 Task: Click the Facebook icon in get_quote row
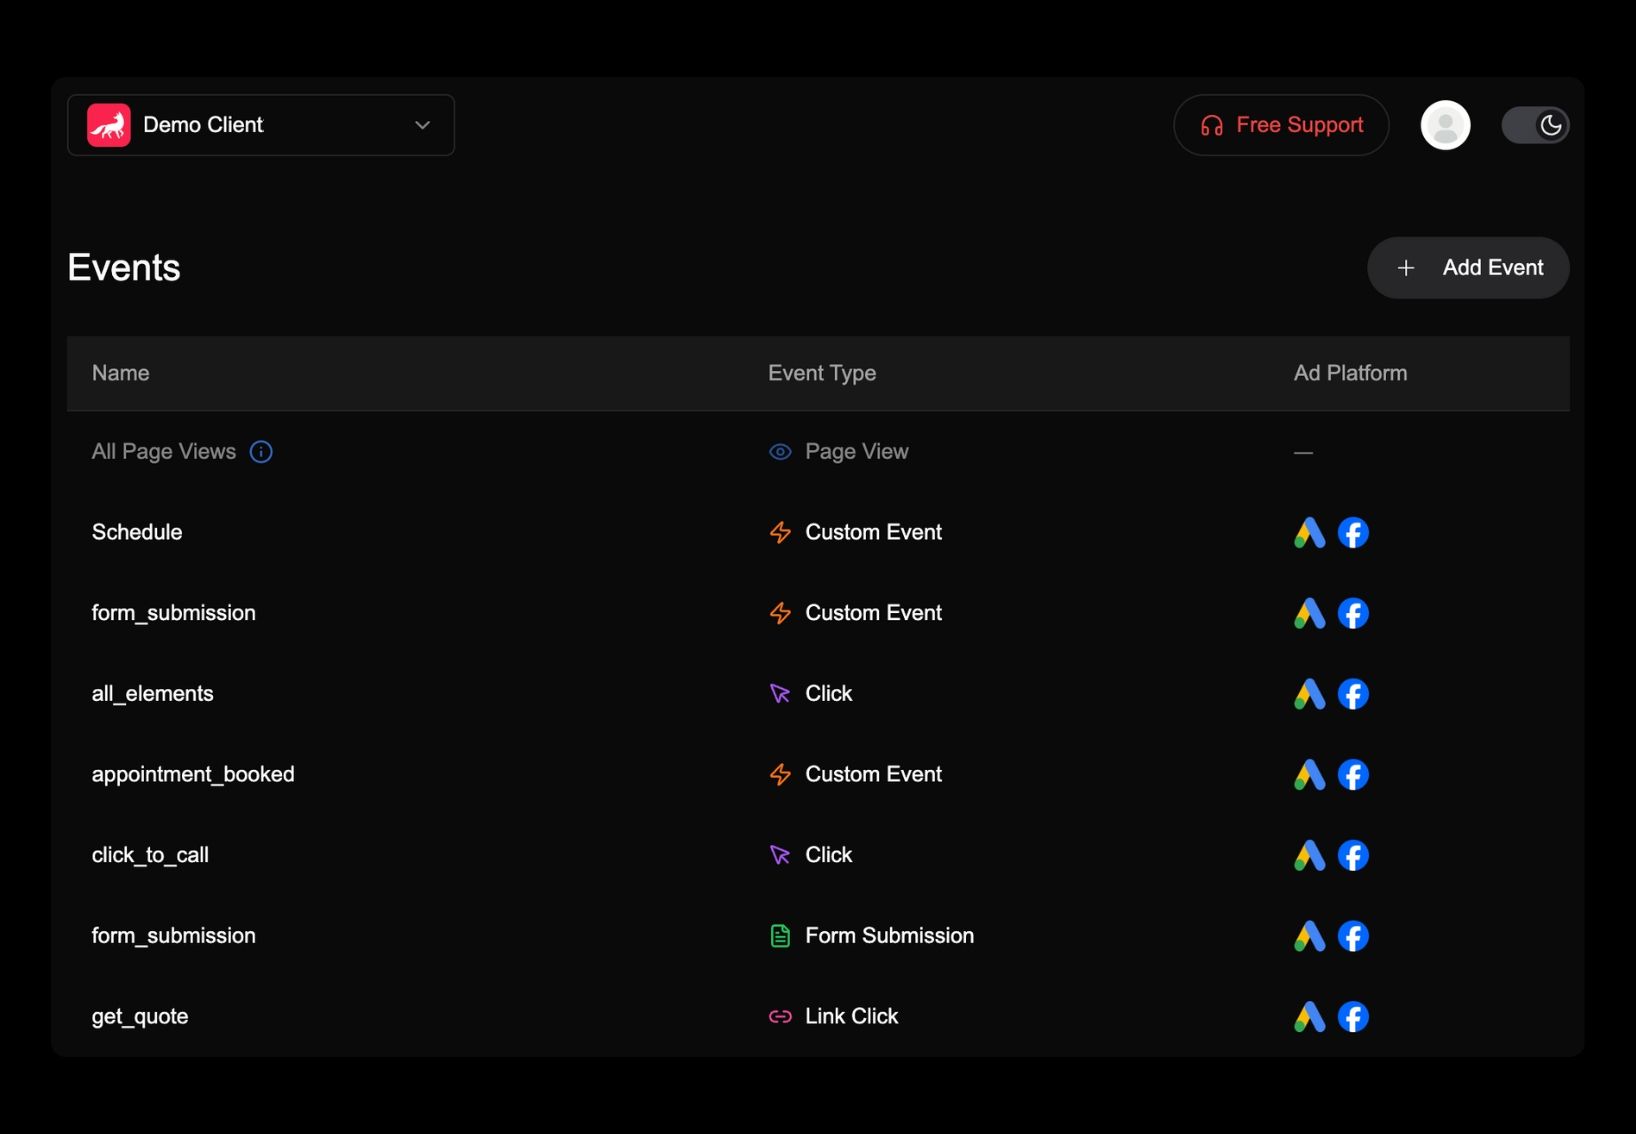pyautogui.click(x=1353, y=1017)
